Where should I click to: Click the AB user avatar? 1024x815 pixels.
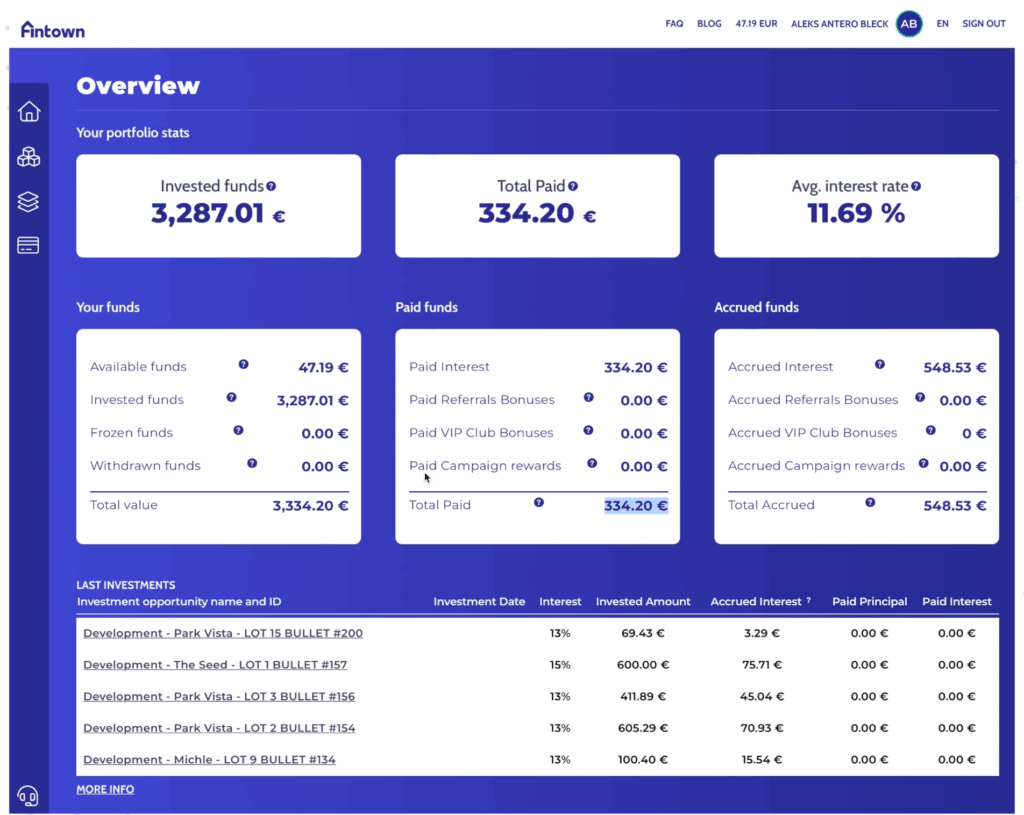click(x=909, y=24)
